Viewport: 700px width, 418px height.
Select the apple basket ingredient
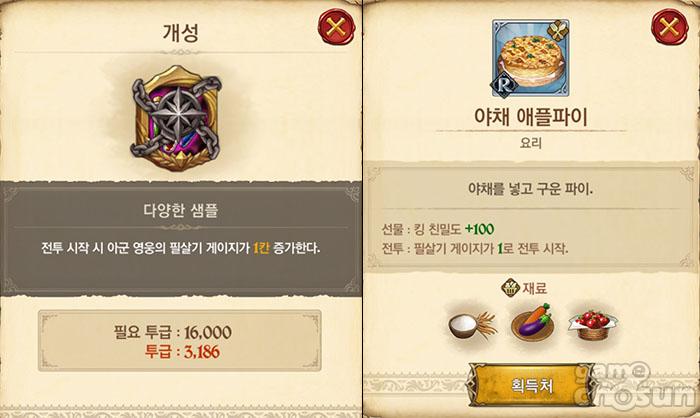[593, 325]
